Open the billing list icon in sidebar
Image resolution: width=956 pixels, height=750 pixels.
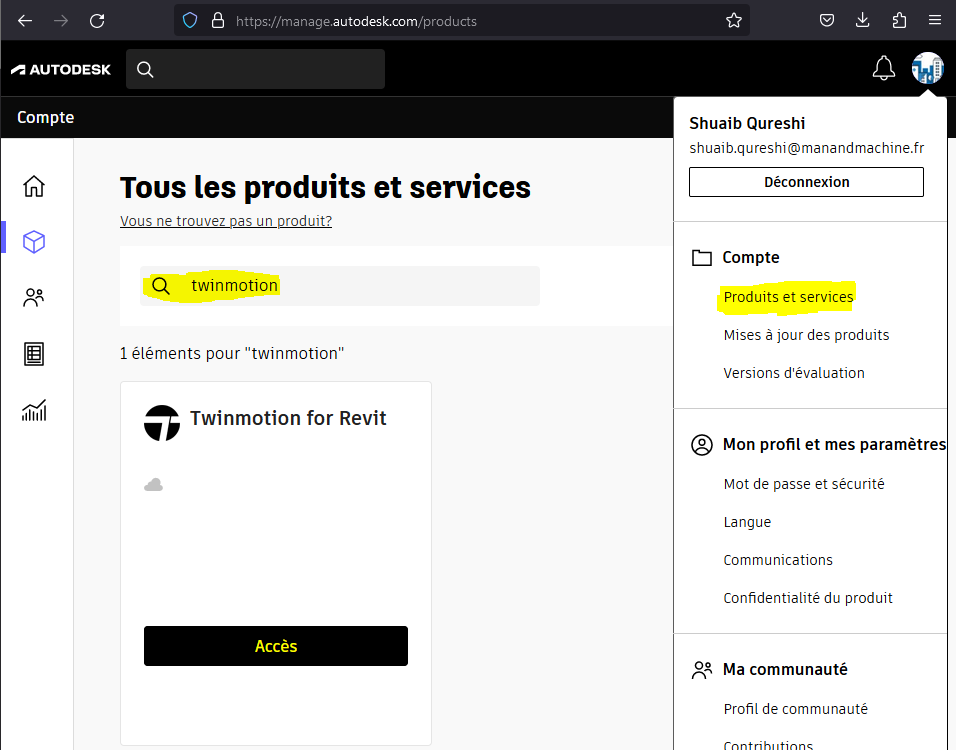point(34,354)
